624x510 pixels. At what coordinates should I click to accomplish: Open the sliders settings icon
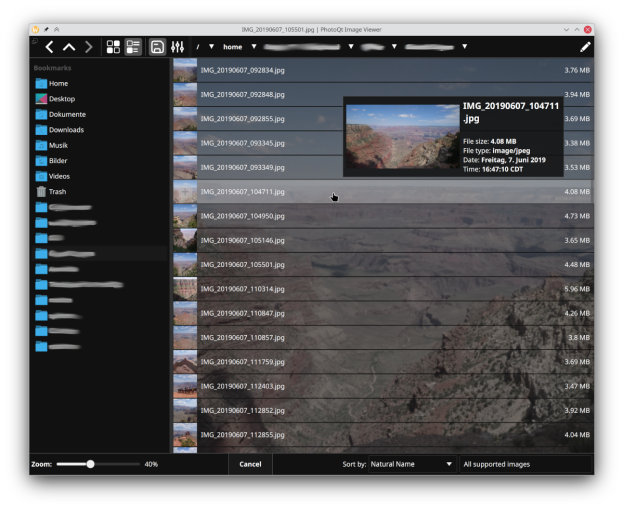coord(178,47)
